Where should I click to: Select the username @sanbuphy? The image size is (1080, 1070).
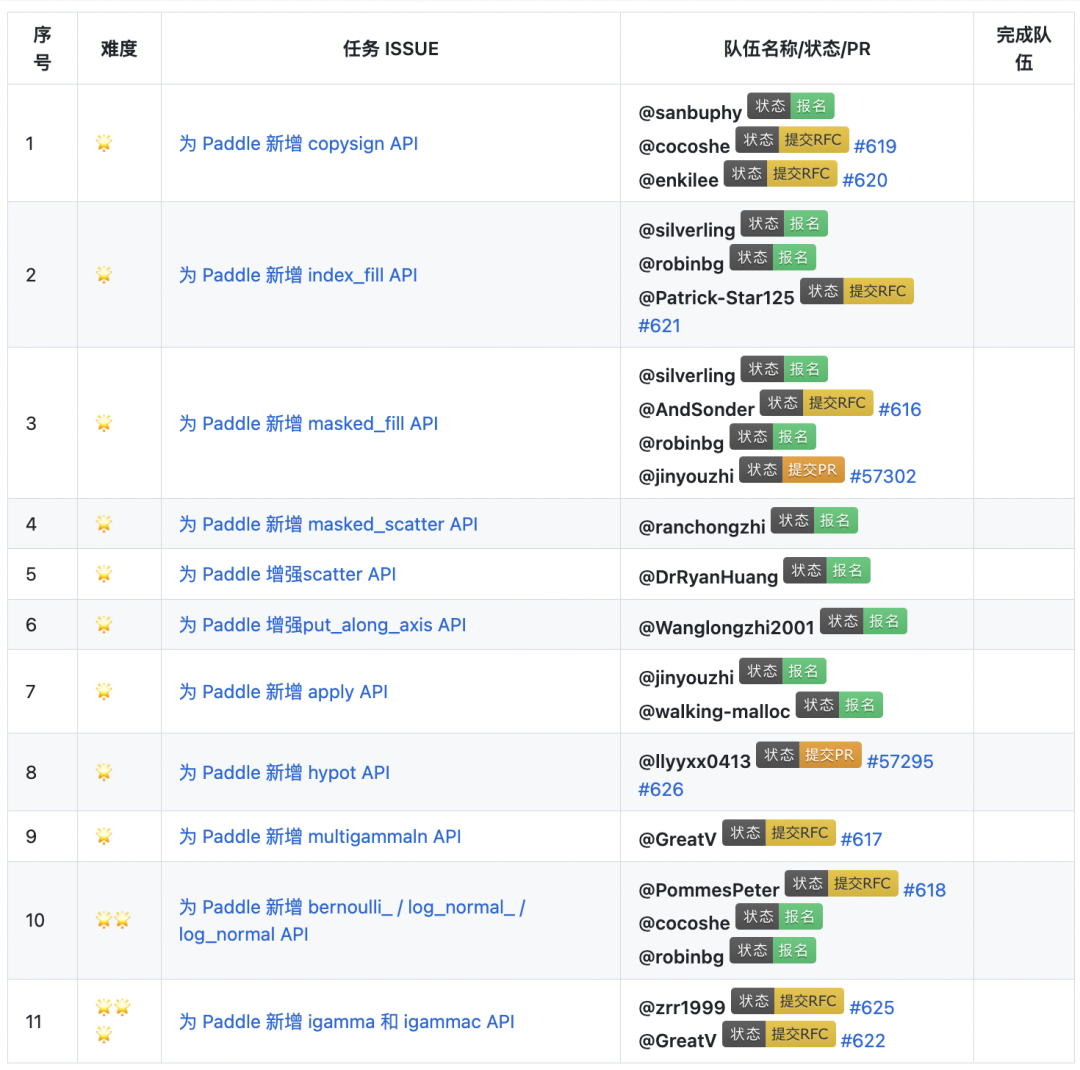[x=689, y=112]
